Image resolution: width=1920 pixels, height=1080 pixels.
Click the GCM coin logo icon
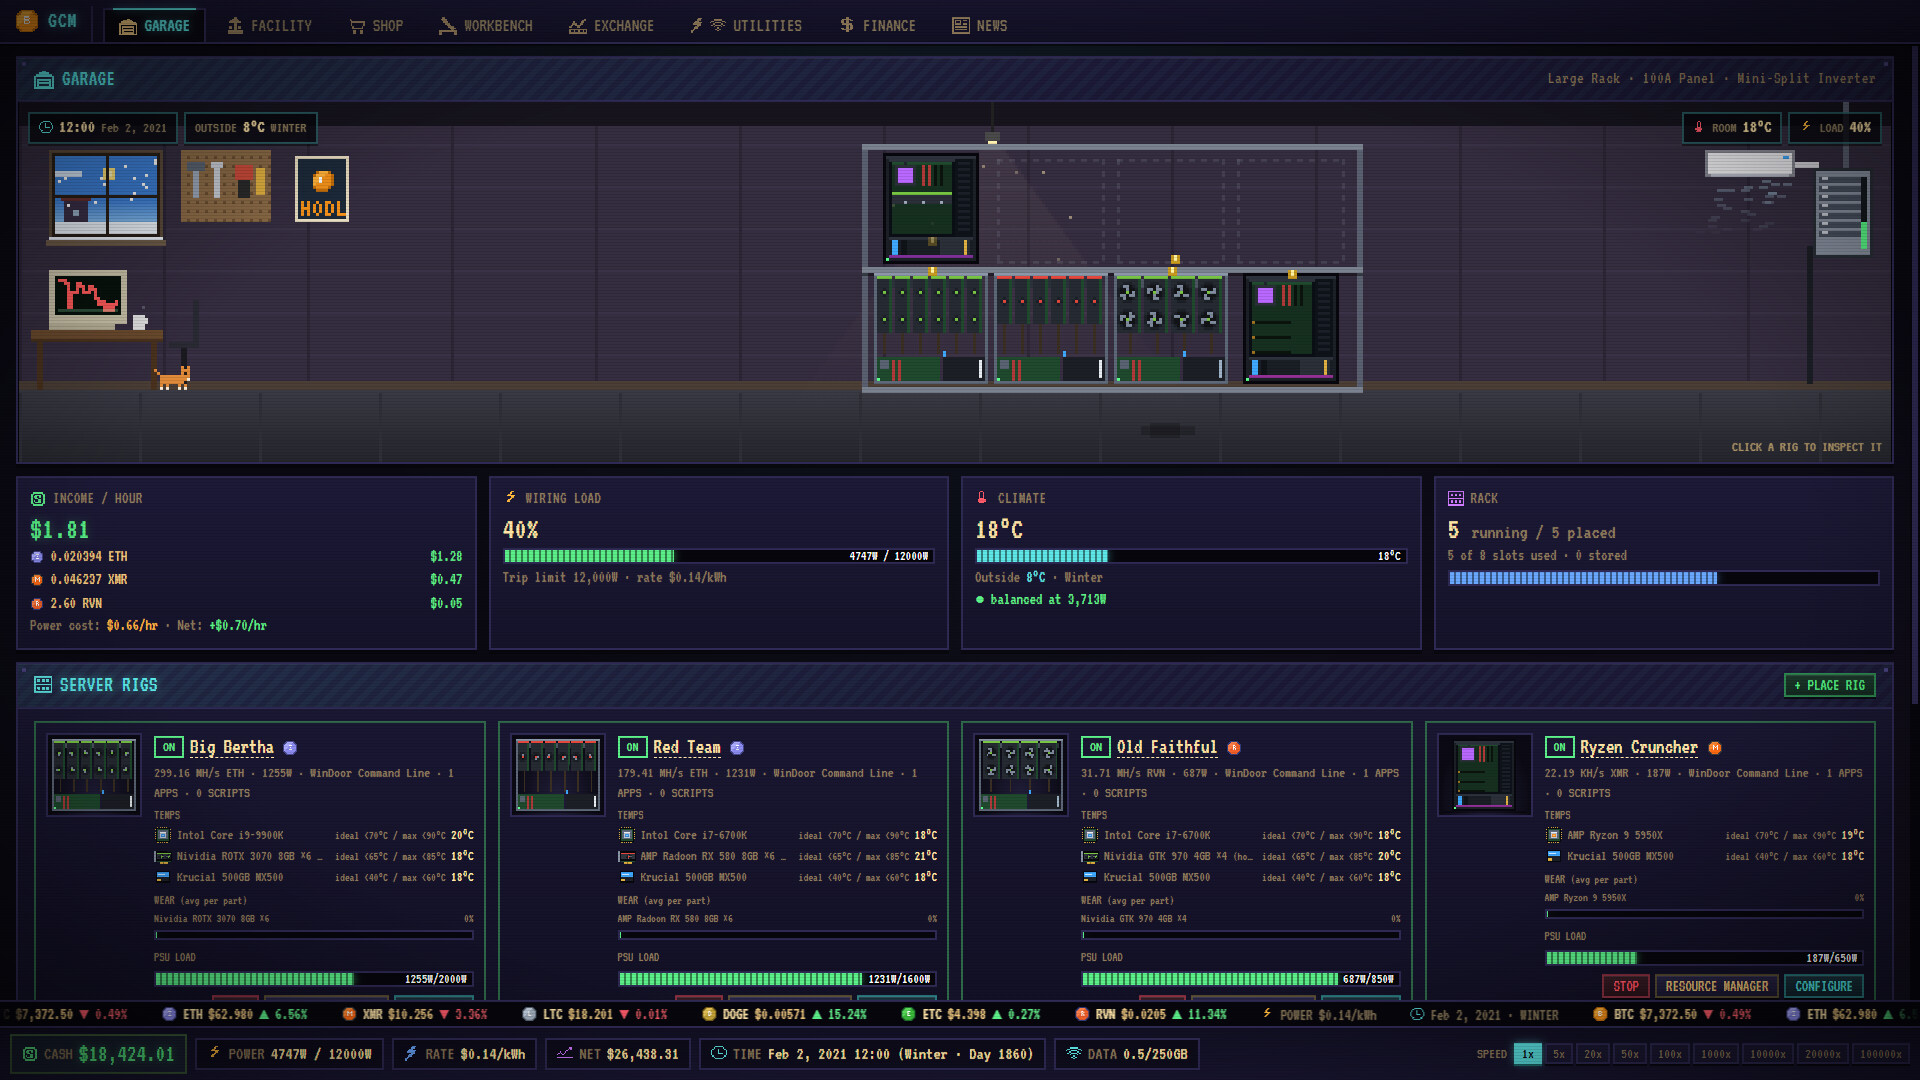pos(27,20)
